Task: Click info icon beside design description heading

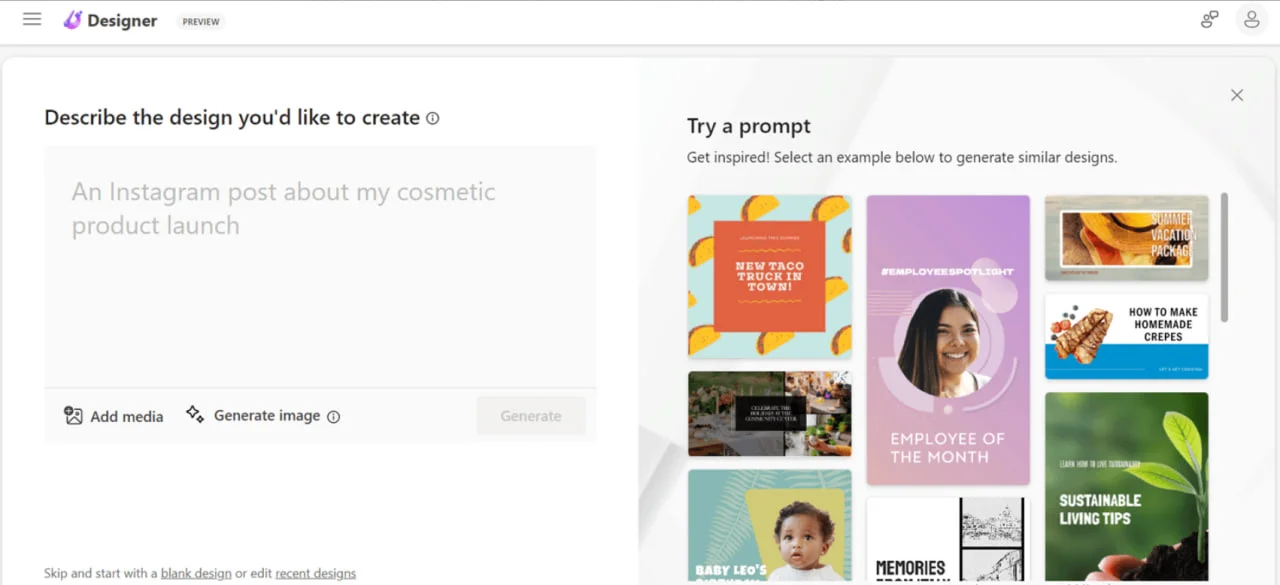Action: 433,118
